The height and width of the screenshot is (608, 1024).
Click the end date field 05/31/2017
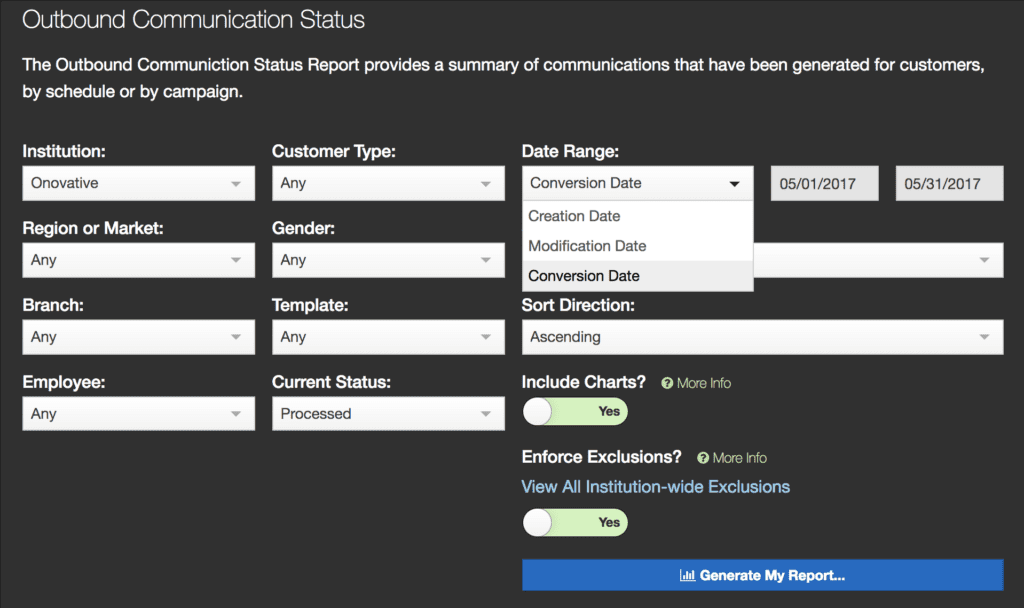coord(949,184)
